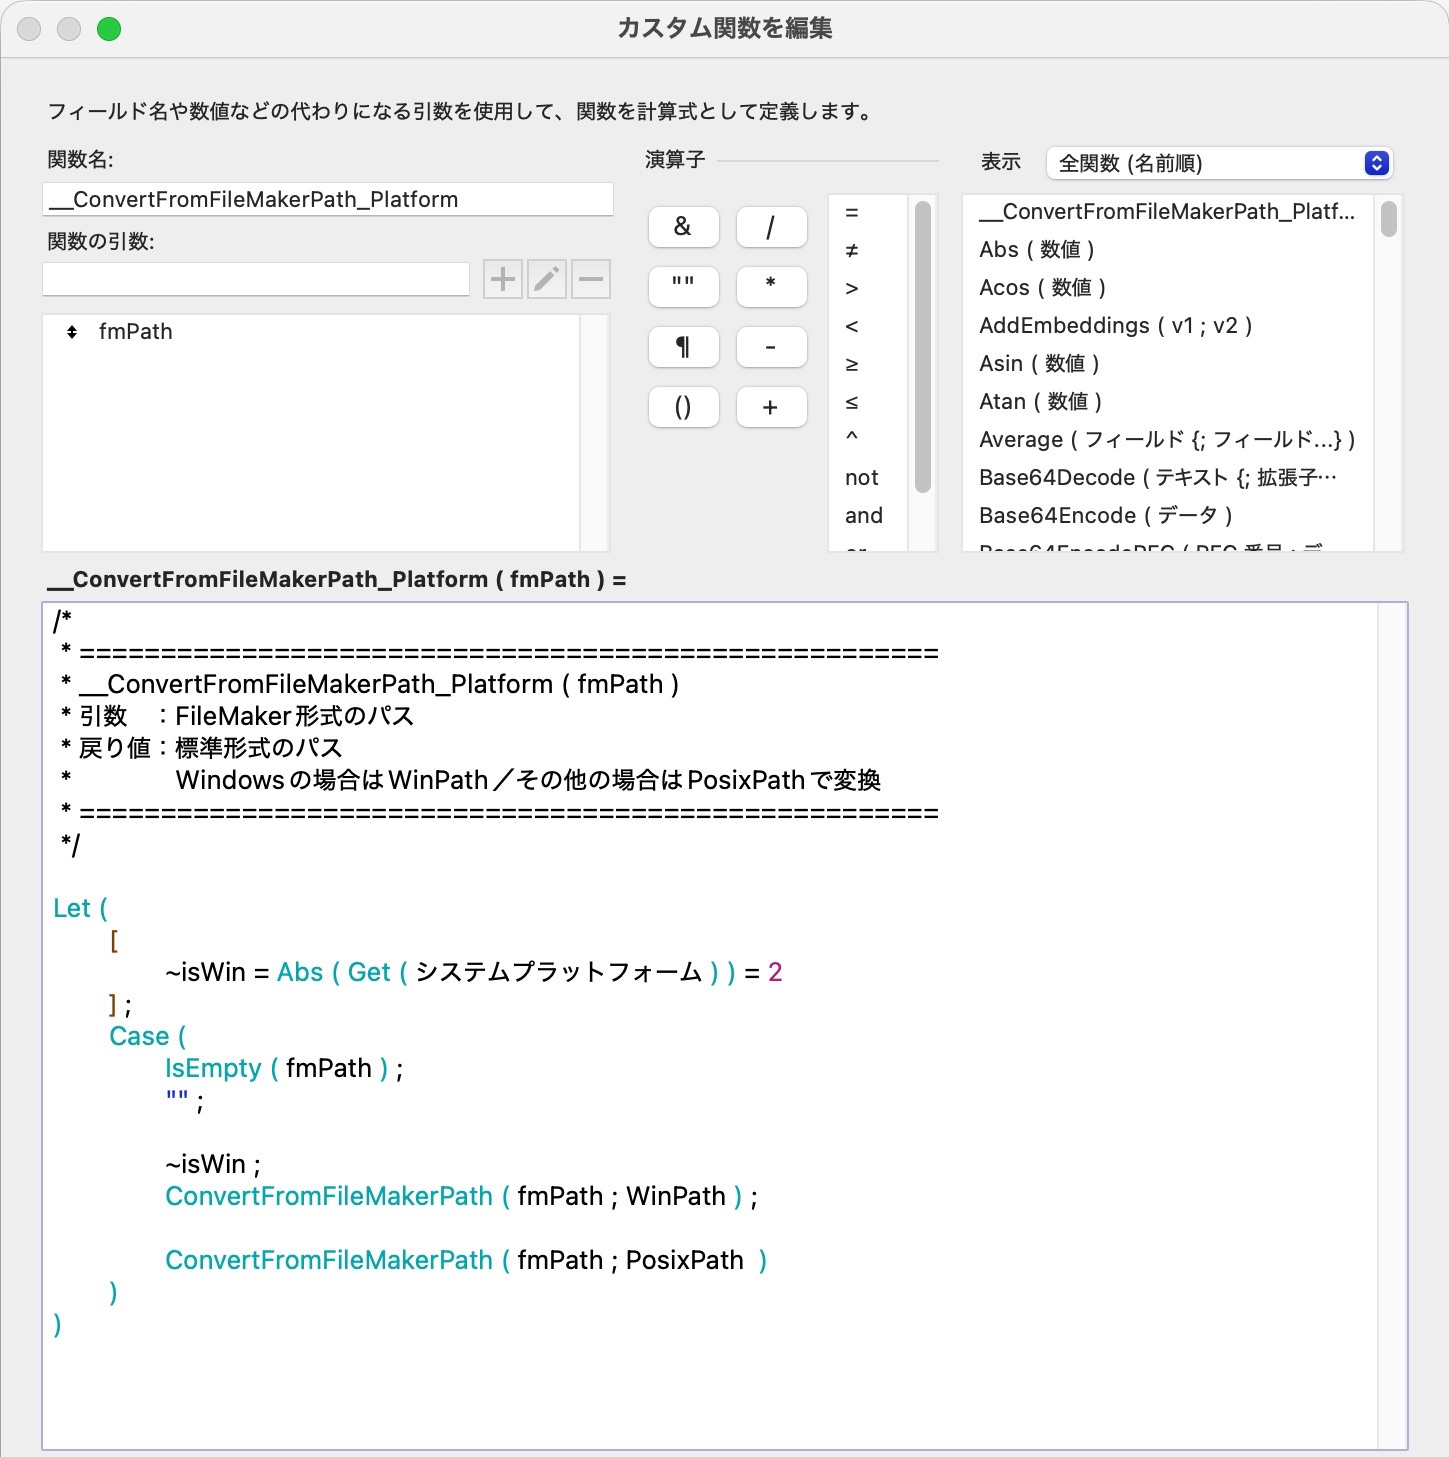
Task: Insert the ampersand concatenation operator
Action: tap(683, 227)
